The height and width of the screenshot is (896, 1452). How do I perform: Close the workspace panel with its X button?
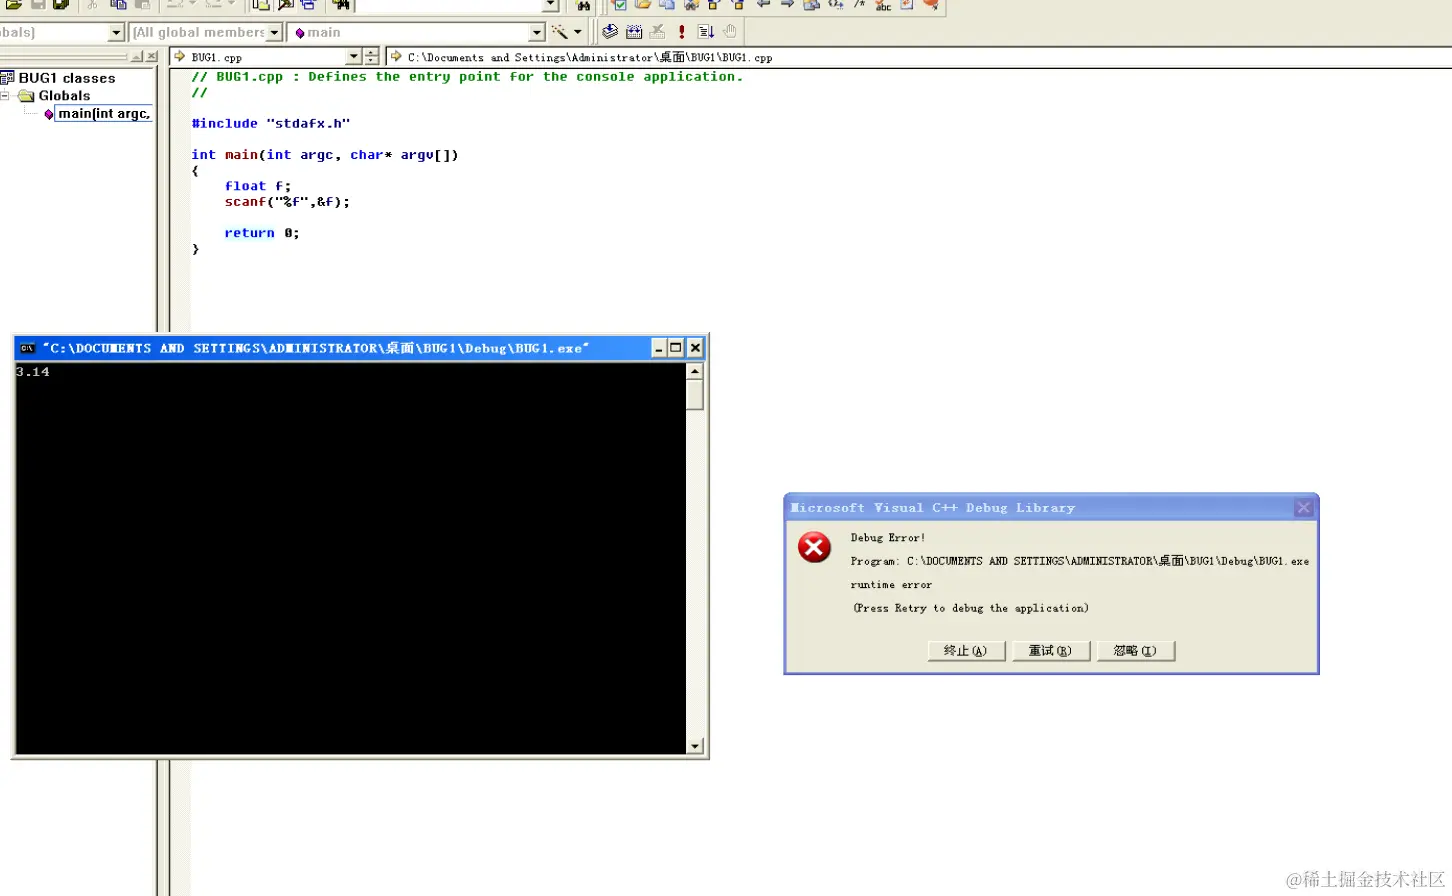pyautogui.click(x=152, y=57)
